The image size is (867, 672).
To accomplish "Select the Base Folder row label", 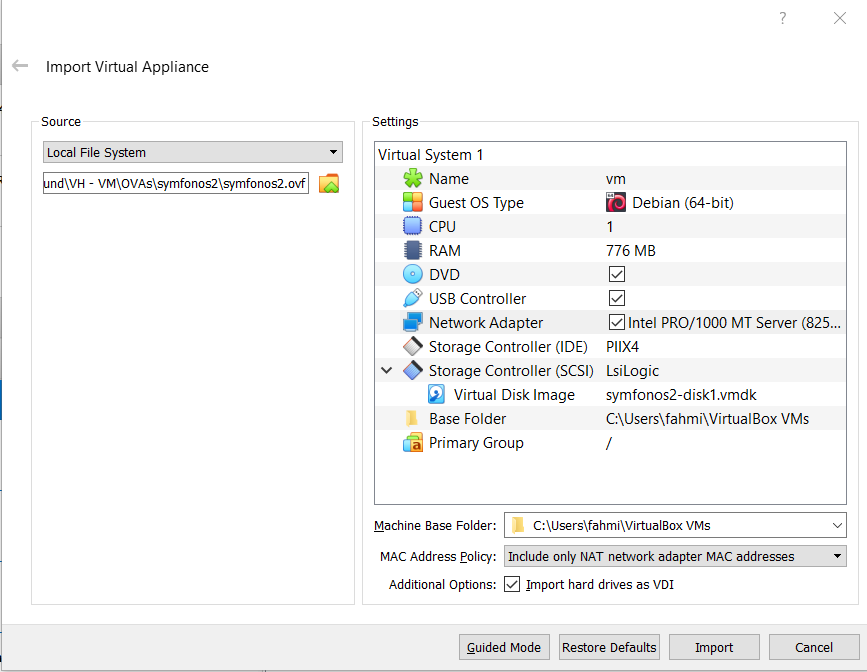I will pos(468,419).
